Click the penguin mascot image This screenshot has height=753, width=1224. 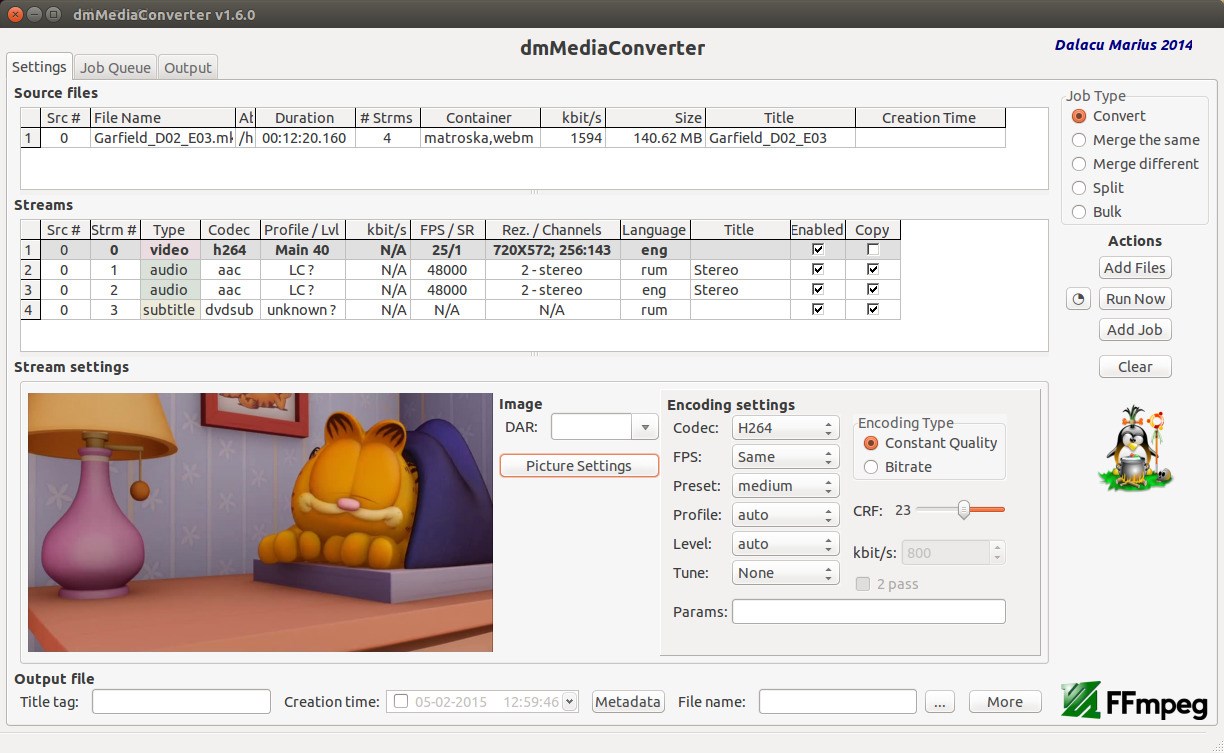[x=1135, y=448]
